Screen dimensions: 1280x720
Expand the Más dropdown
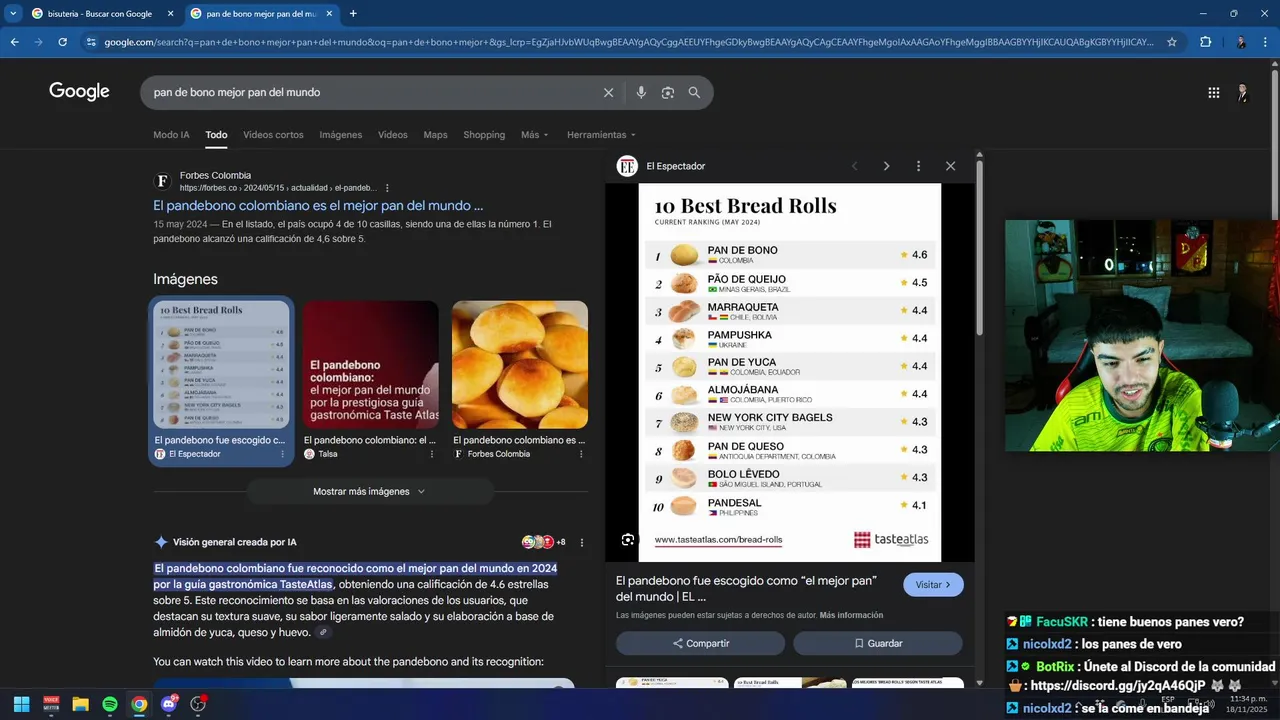pos(534,135)
